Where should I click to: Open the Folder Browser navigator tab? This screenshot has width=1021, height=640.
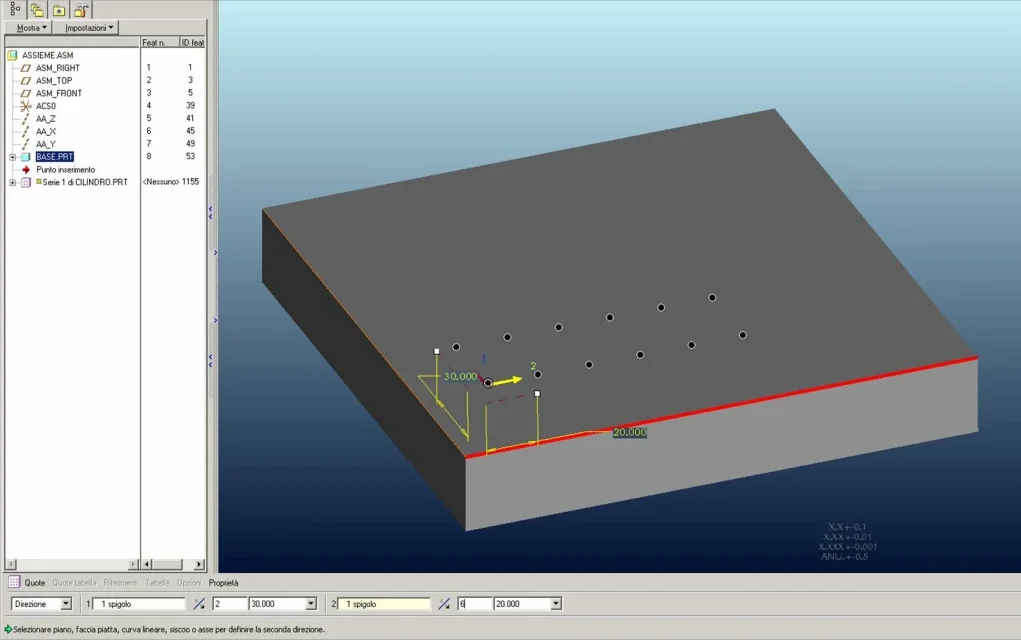click(x=37, y=10)
